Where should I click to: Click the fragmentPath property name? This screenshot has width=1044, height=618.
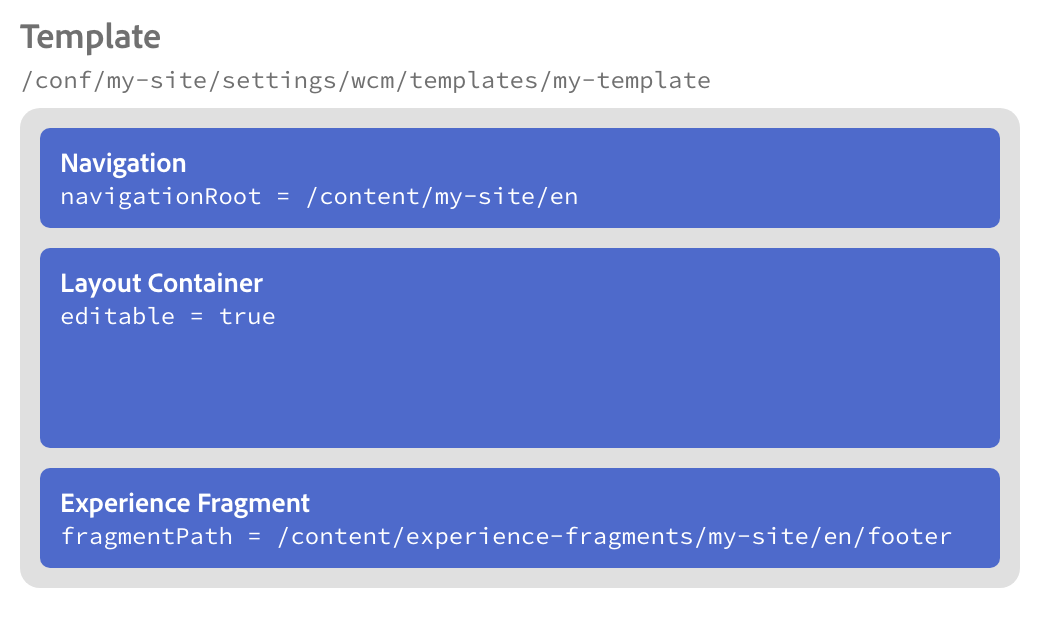146,537
